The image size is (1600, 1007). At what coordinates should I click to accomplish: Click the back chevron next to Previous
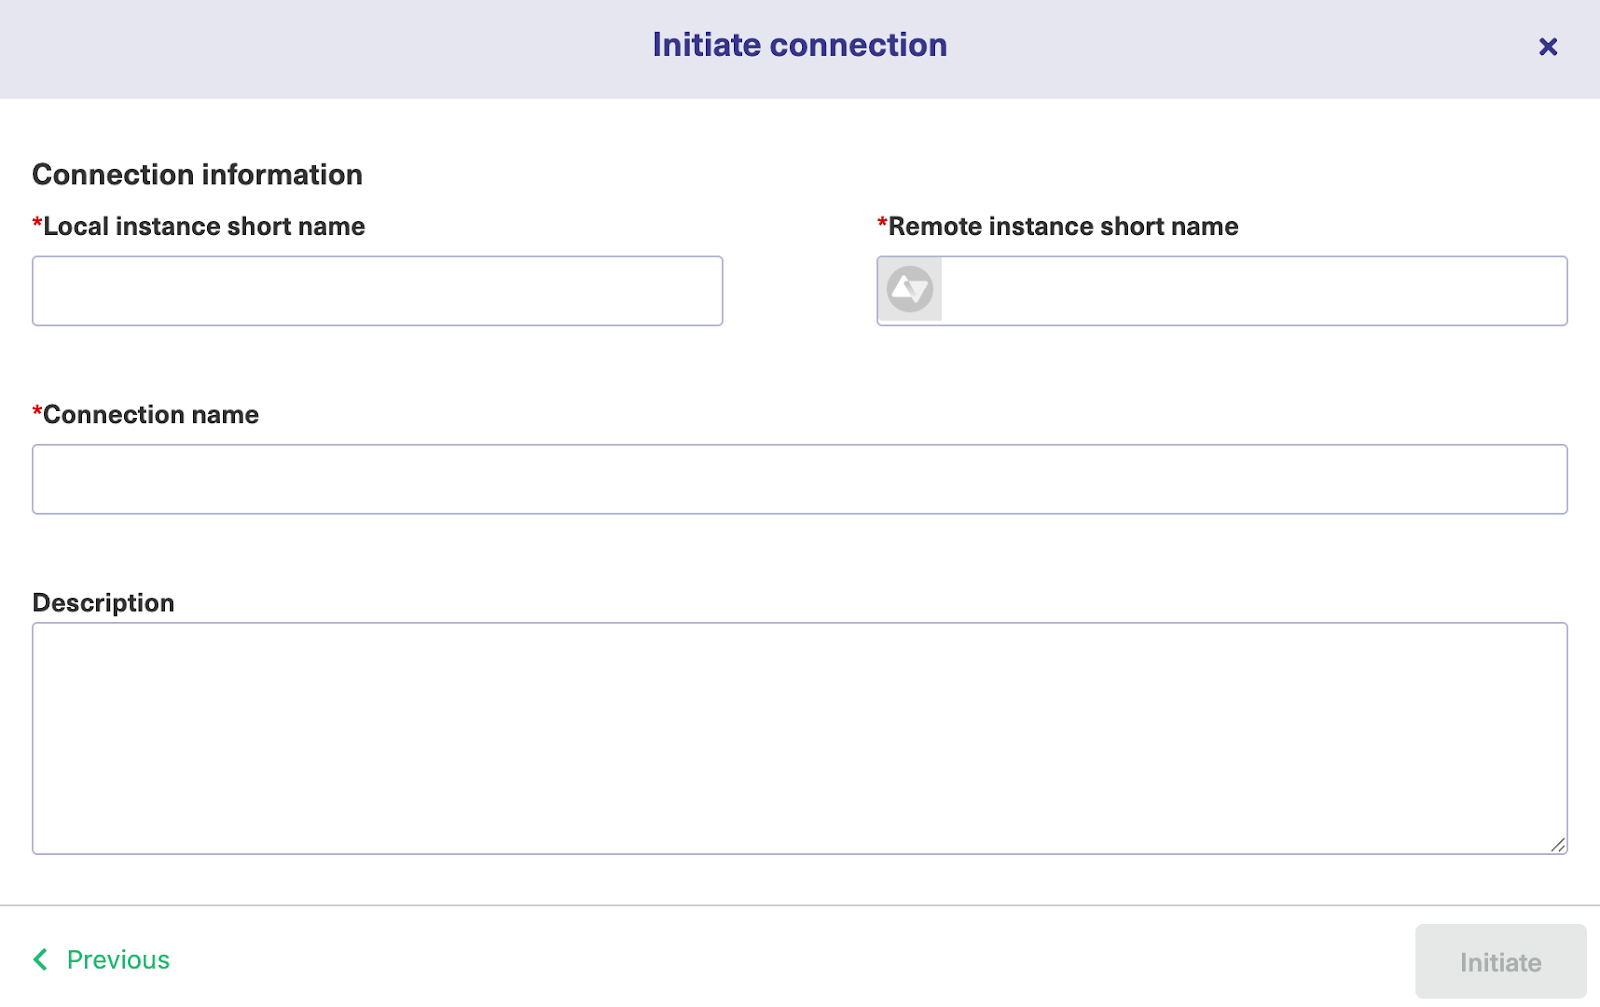point(40,960)
